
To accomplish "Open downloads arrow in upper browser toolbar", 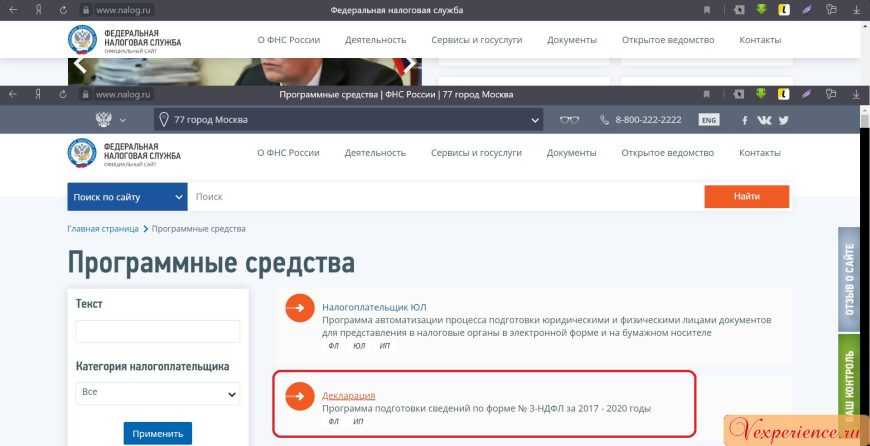I will (856, 10).
